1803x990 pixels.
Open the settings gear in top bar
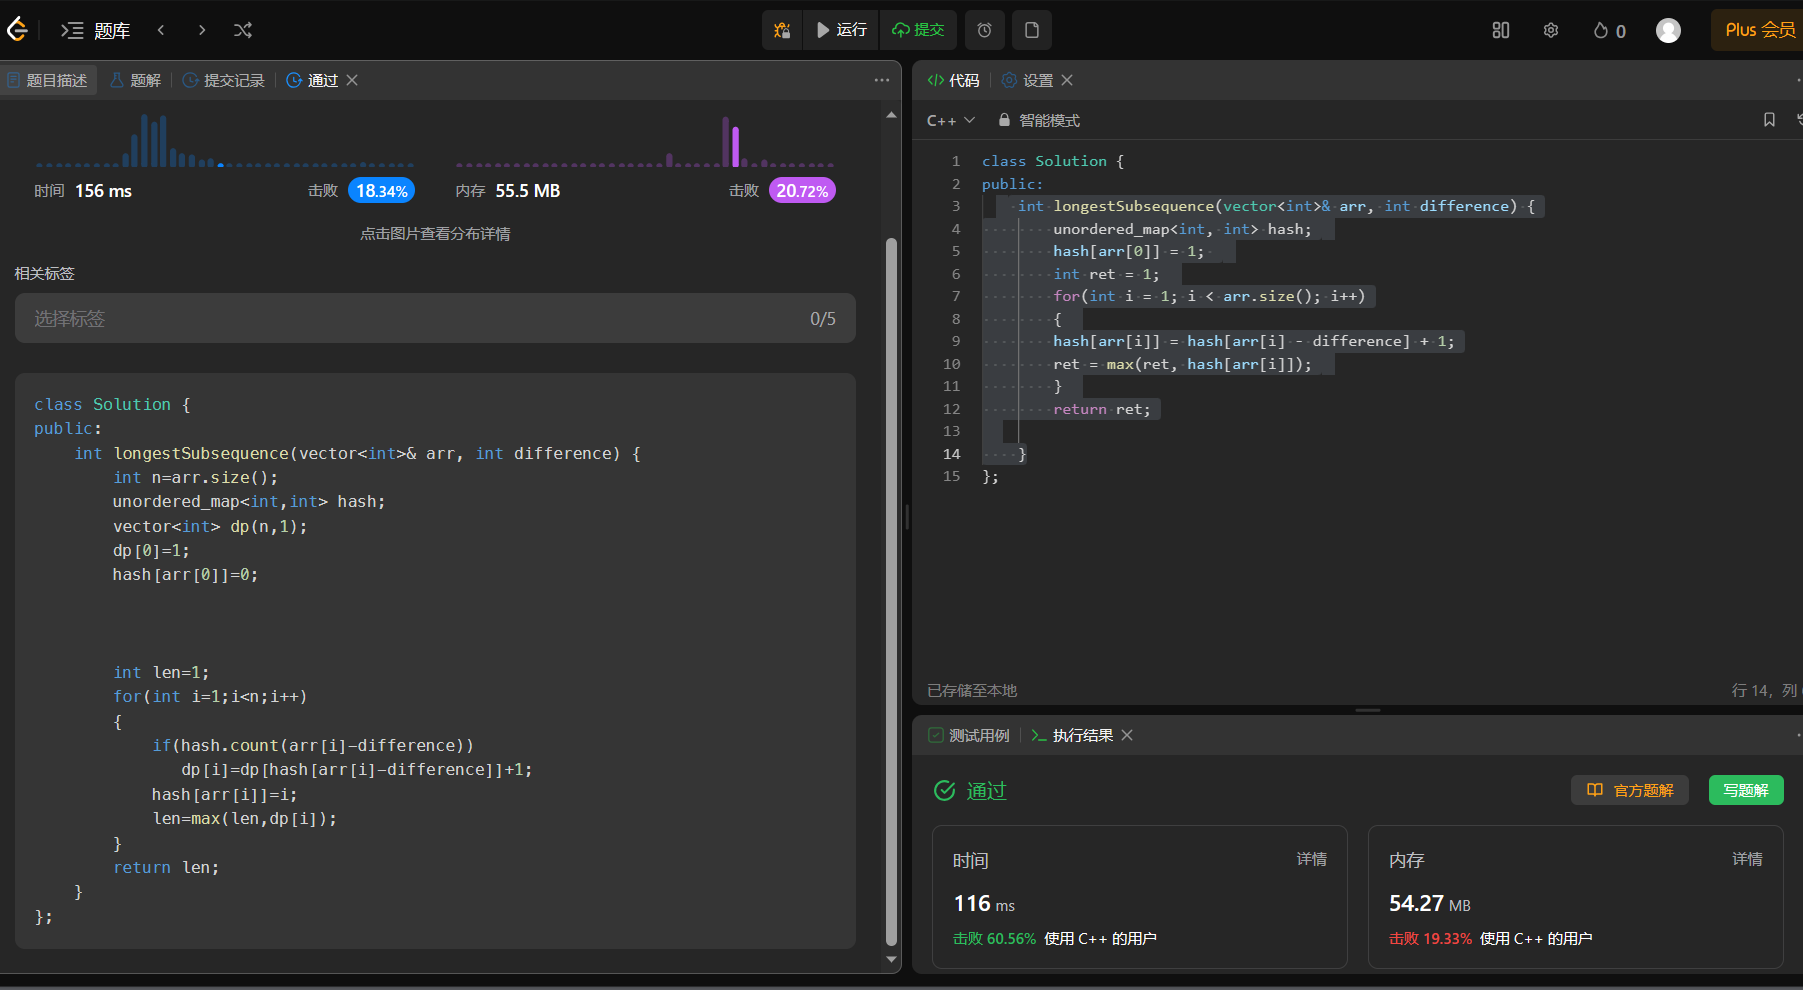coord(1551,30)
